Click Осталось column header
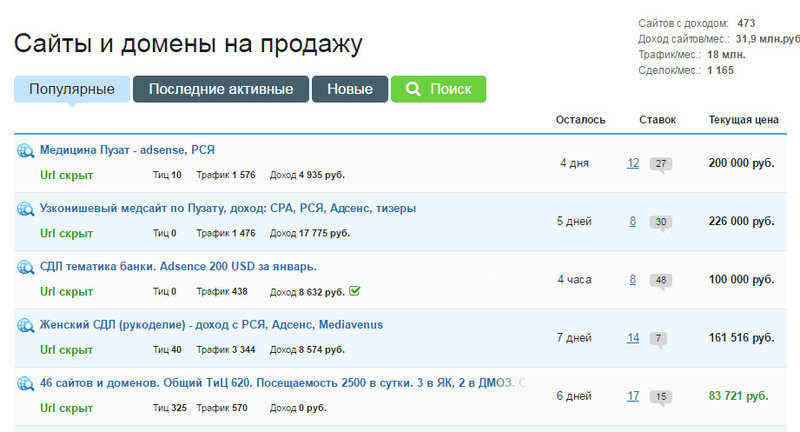Image resolution: width=800 pixels, height=432 pixels. tap(580, 120)
